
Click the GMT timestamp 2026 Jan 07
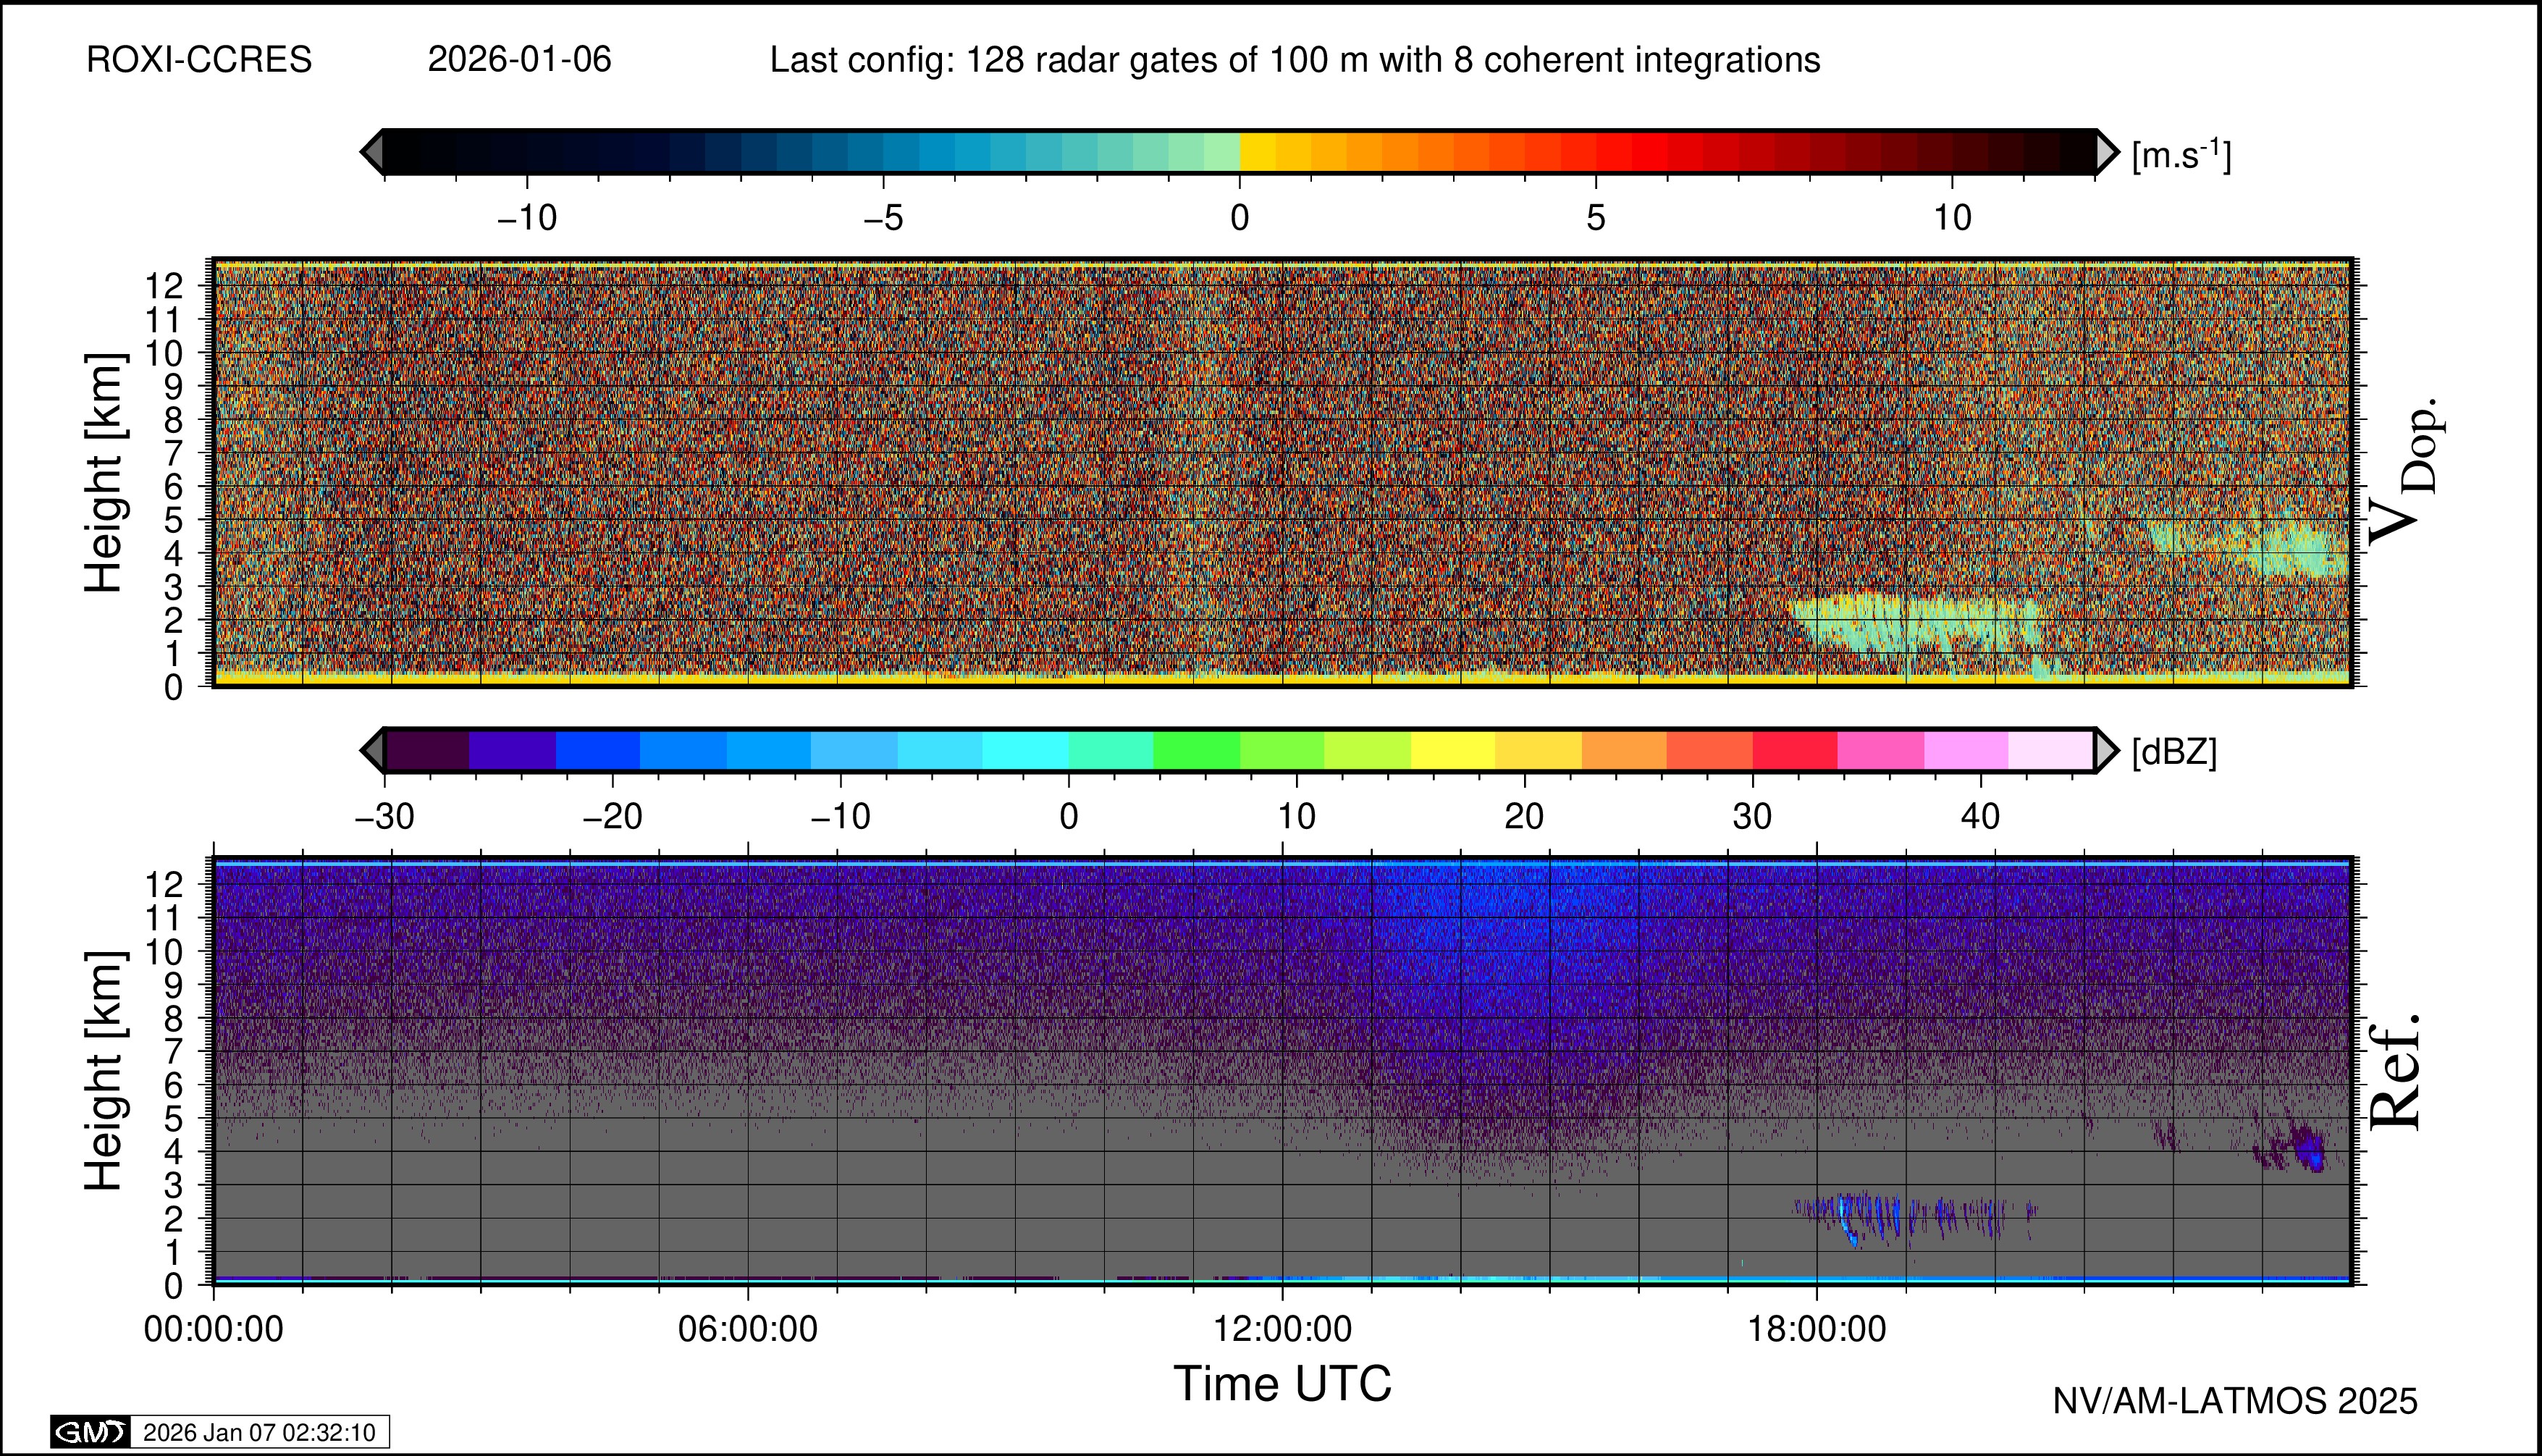(x=259, y=1432)
